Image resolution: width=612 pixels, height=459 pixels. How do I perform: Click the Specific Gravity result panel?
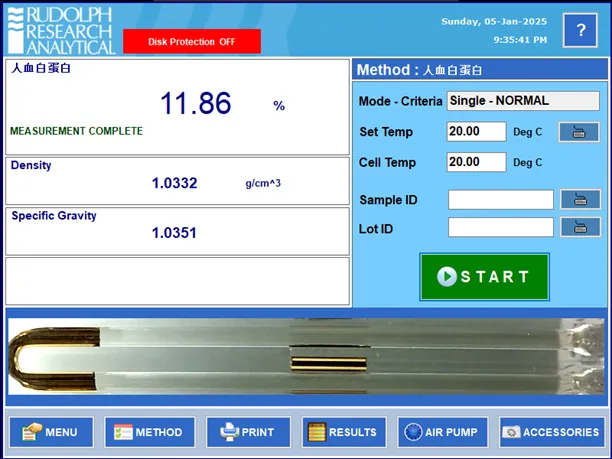tap(177, 230)
